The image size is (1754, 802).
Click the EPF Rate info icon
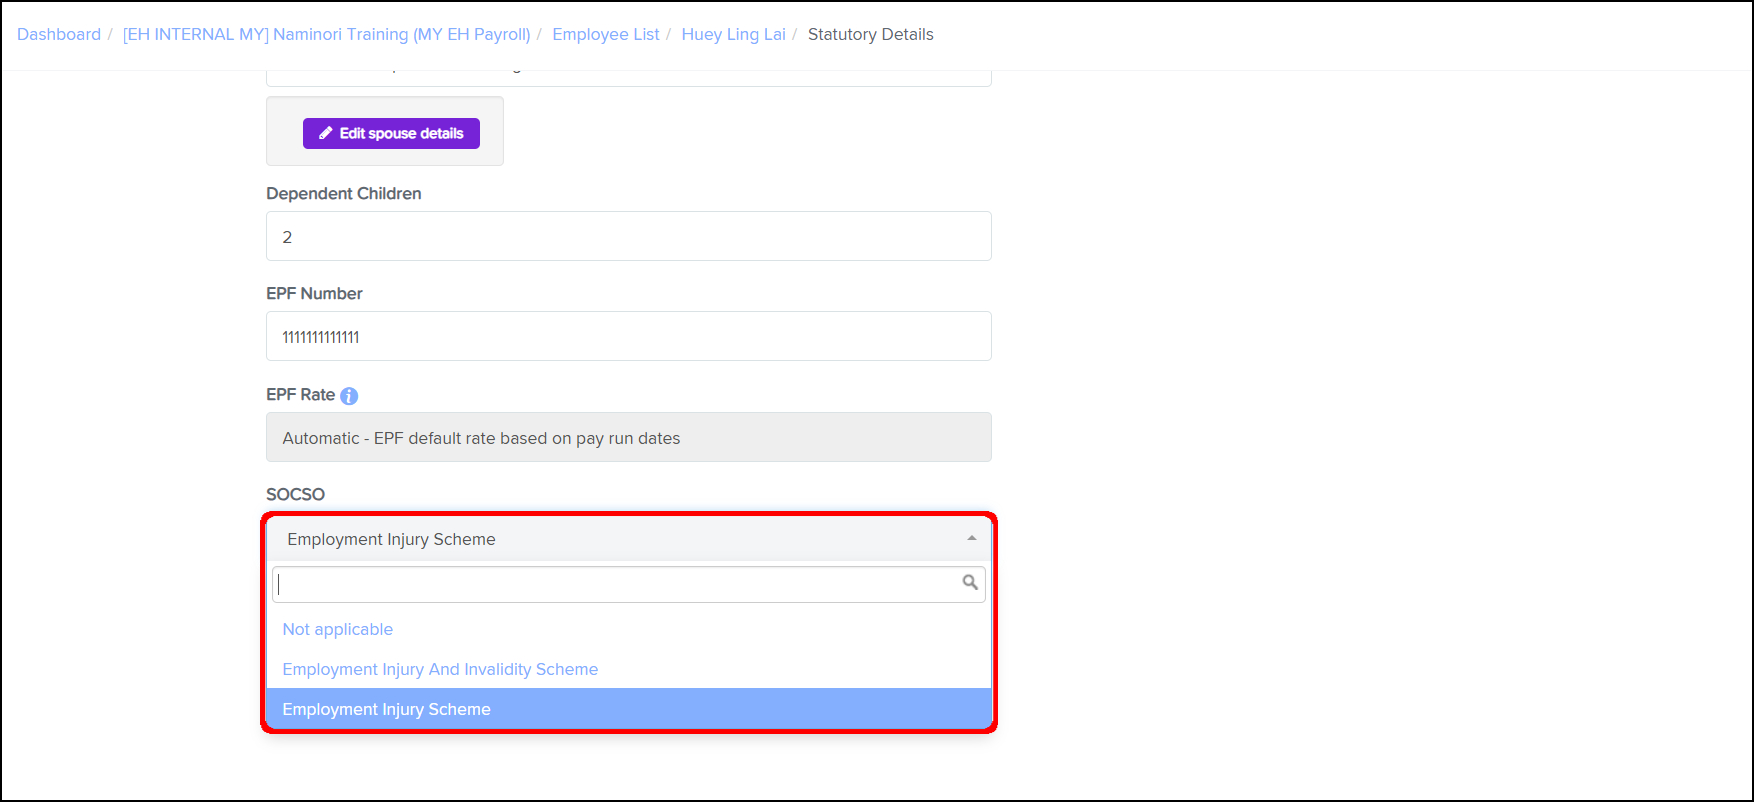pyautogui.click(x=349, y=396)
